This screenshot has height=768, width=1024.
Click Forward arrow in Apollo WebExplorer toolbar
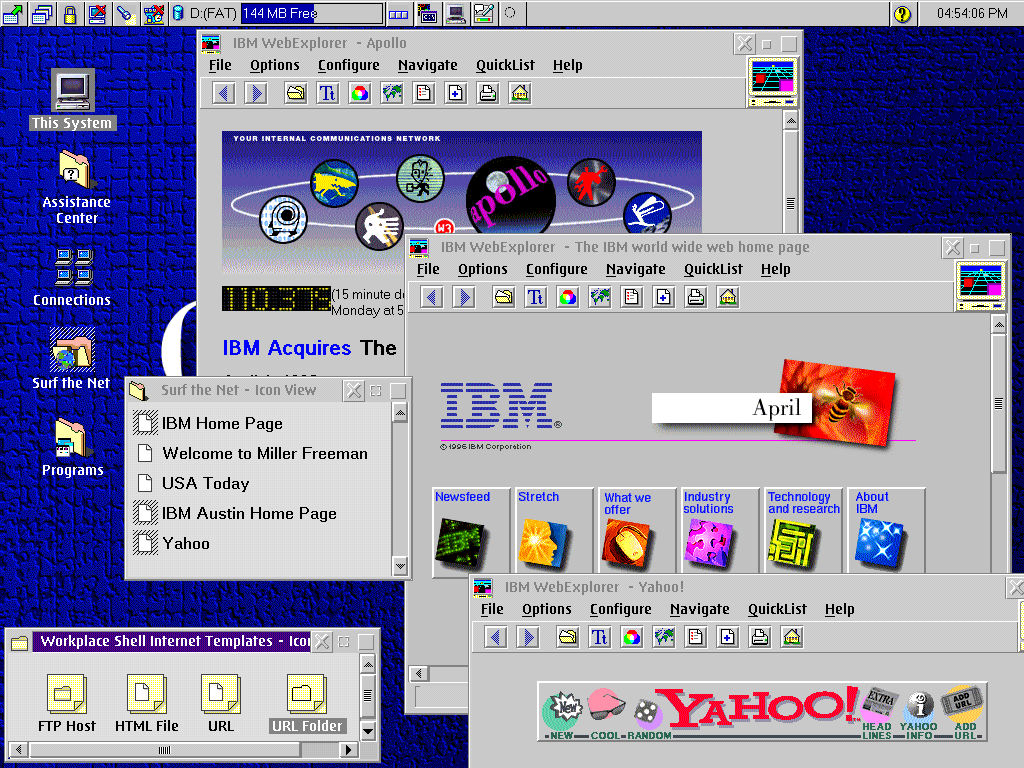pyautogui.click(x=256, y=93)
